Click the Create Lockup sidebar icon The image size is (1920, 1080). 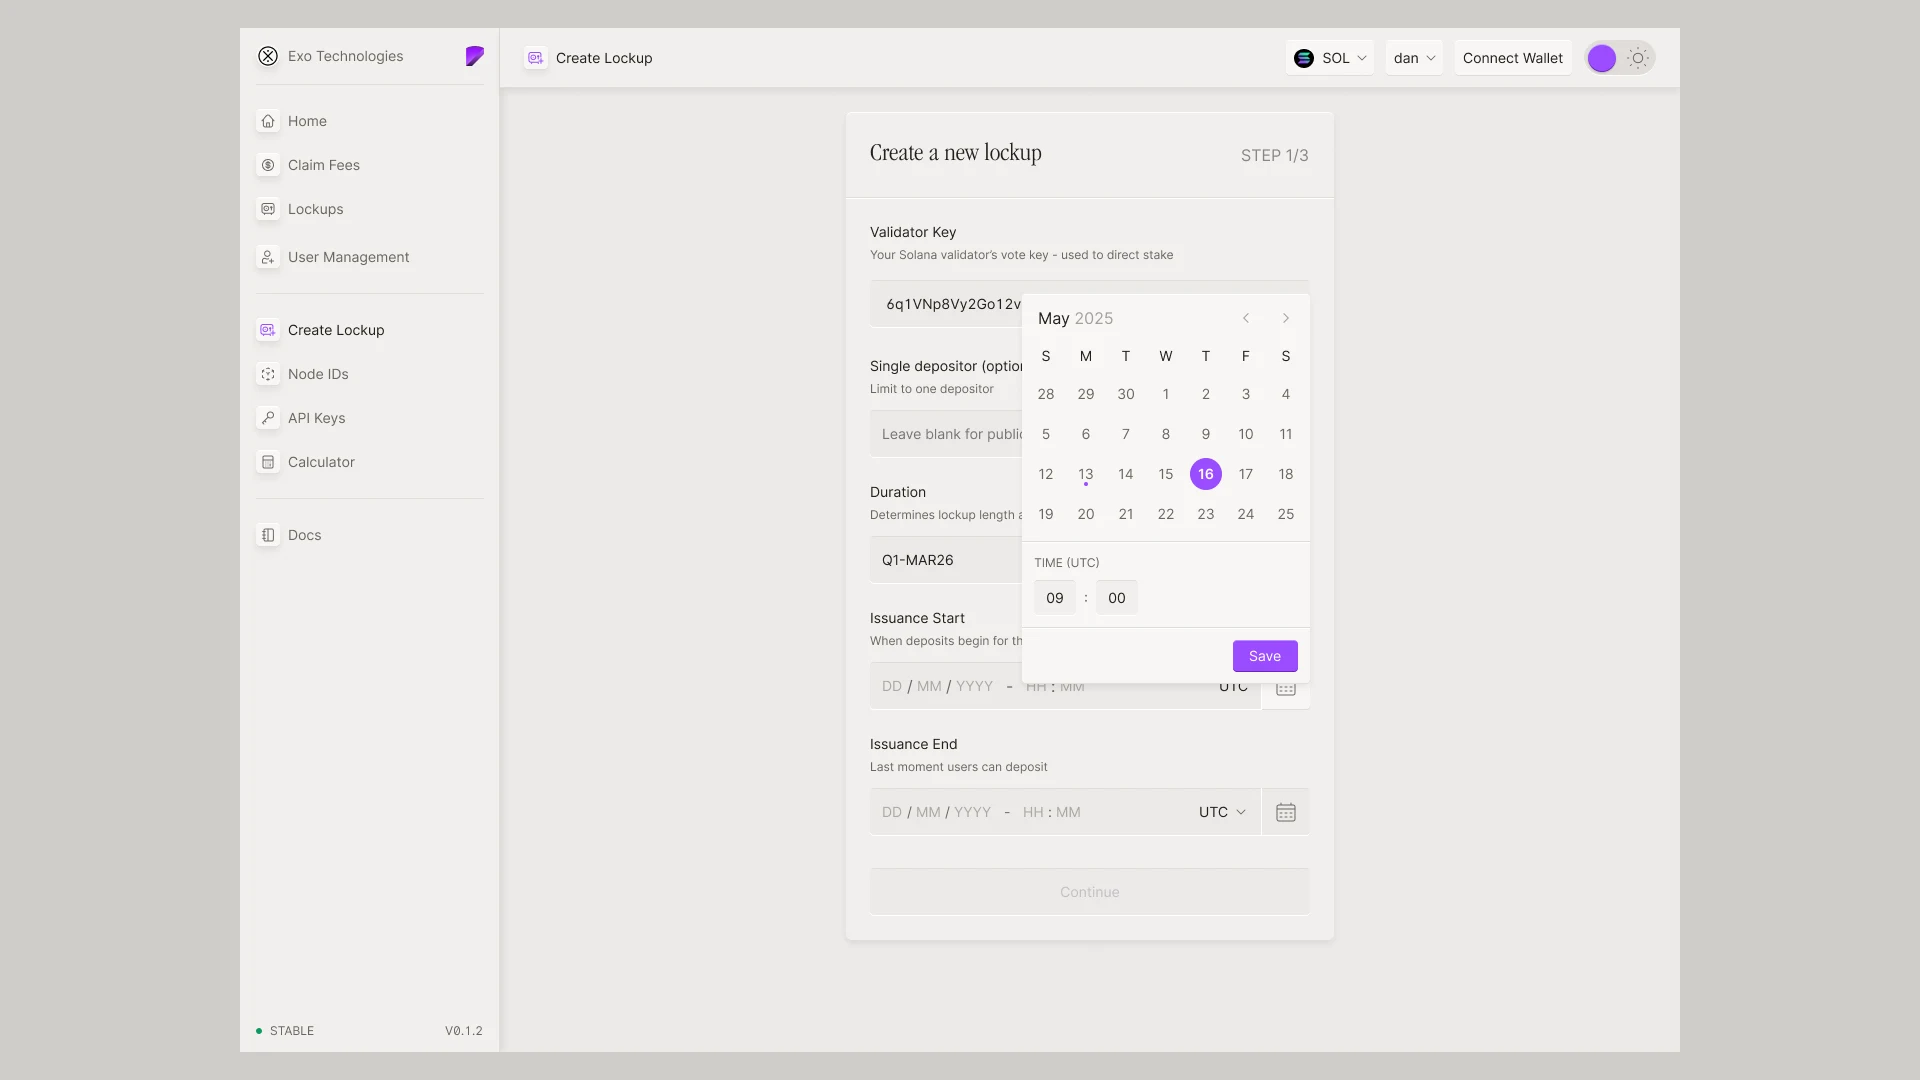point(268,330)
